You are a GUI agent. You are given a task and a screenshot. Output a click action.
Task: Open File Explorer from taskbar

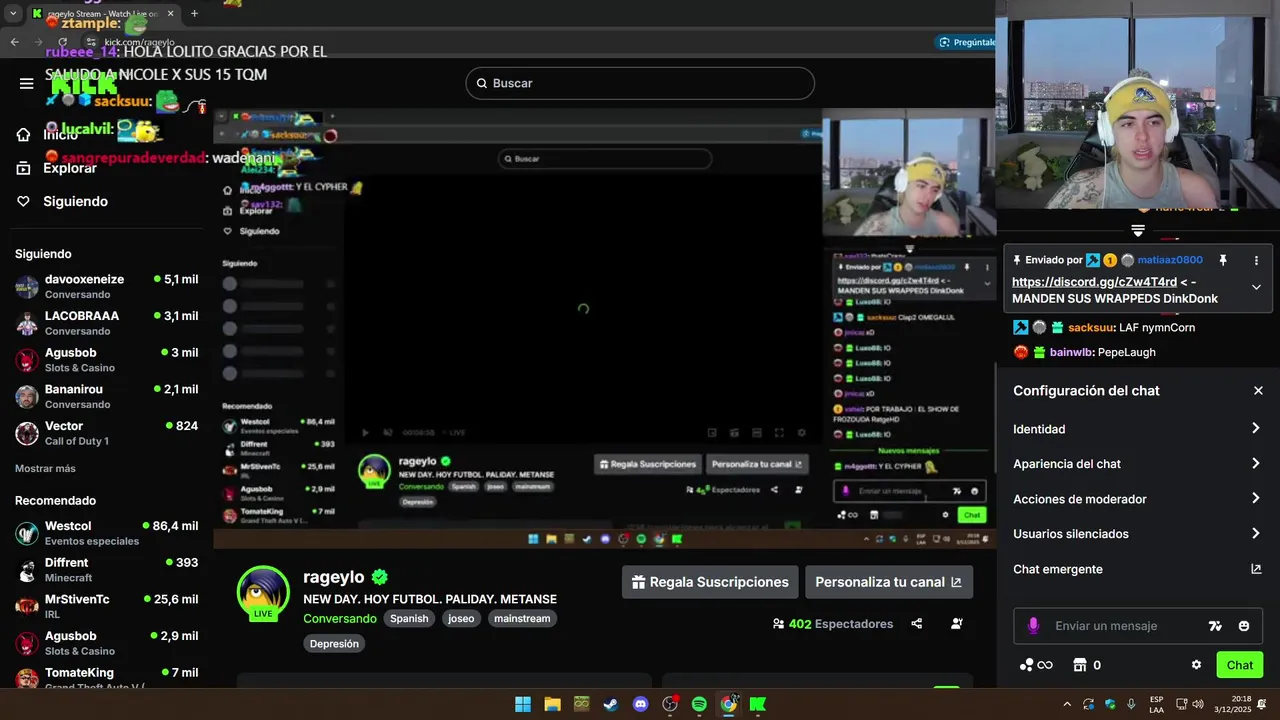(x=552, y=704)
